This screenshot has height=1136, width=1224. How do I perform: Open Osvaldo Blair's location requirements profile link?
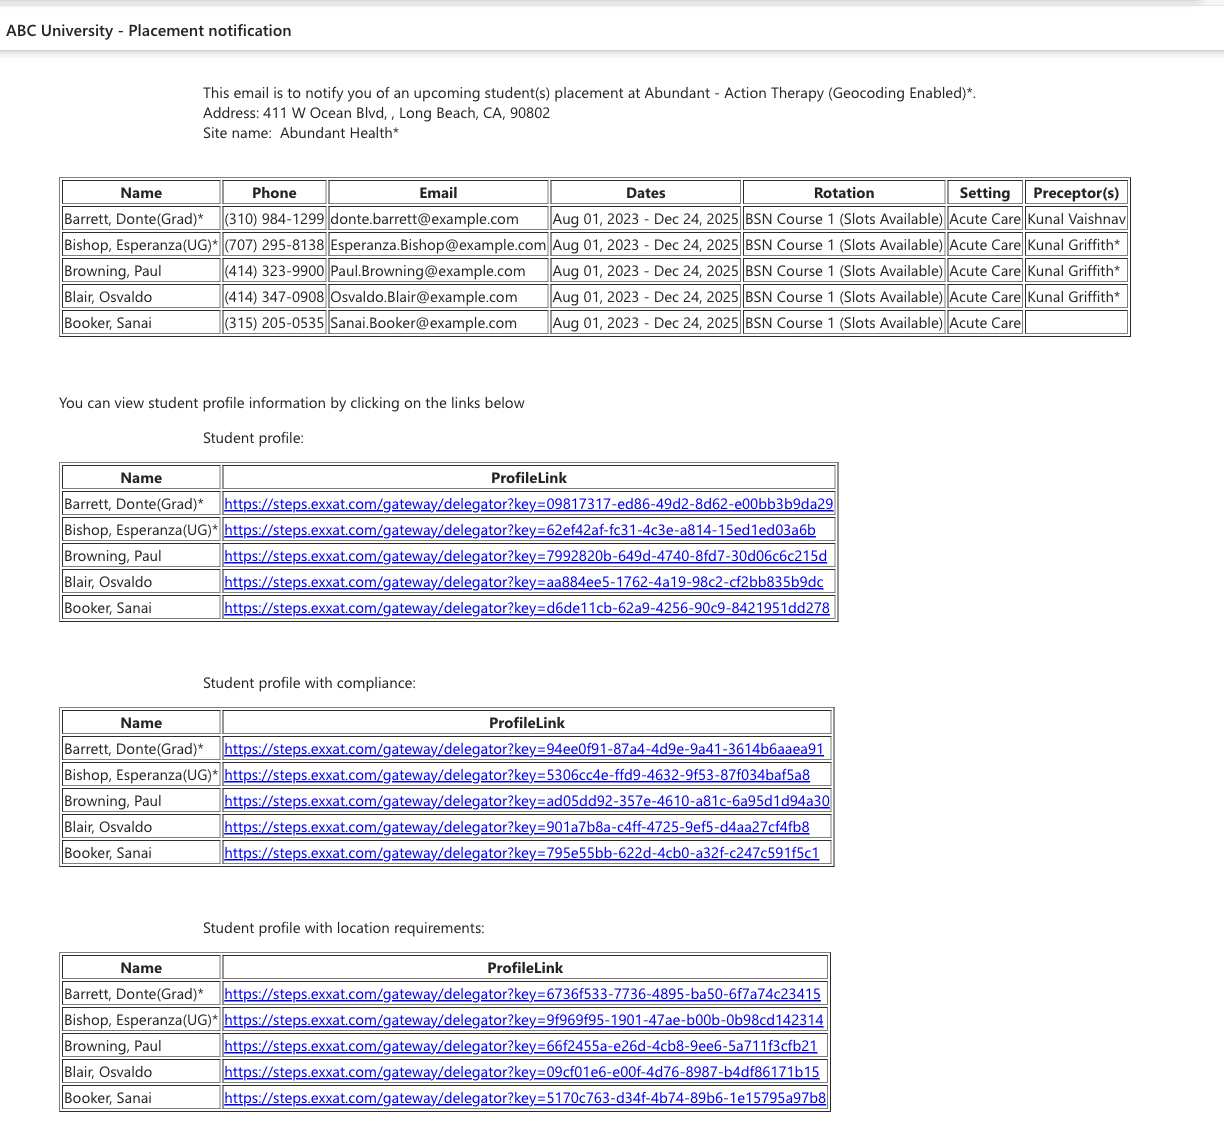point(521,1072)
